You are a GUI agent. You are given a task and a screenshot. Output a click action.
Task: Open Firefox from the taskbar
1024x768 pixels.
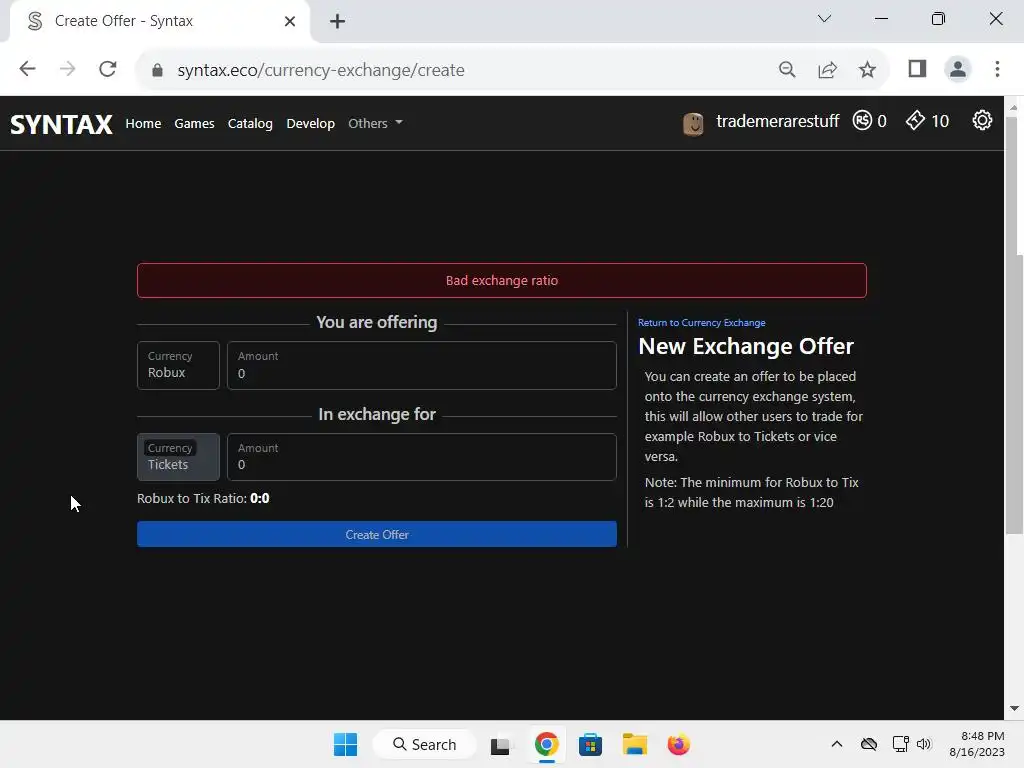click(679, 744)
